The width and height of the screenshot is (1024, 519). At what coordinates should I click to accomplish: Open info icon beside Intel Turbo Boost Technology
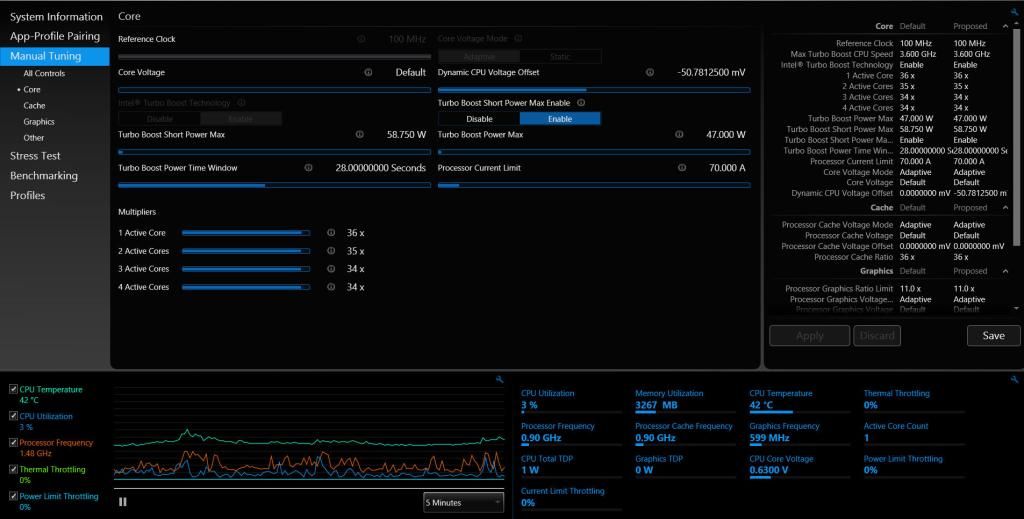[x=242, y=103]
